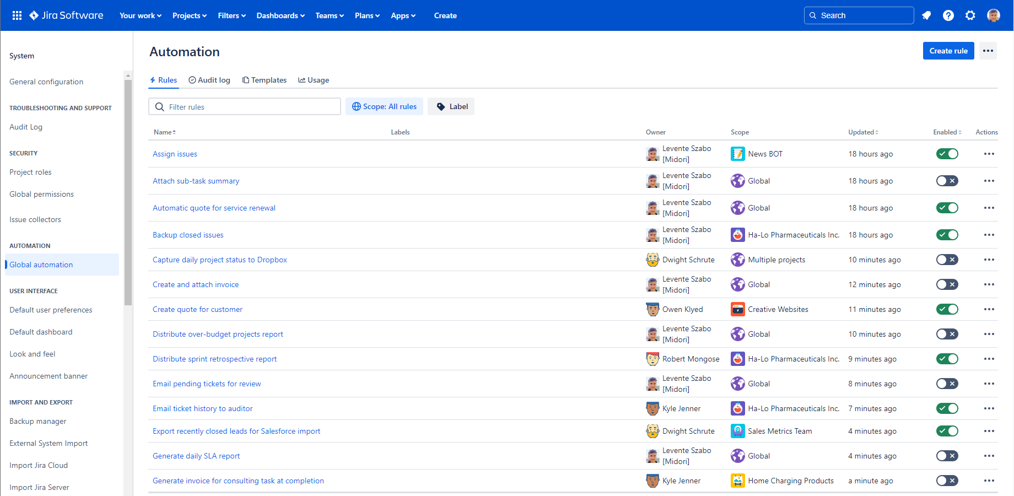Open the more options button beside Create rule

click(987, 51)
